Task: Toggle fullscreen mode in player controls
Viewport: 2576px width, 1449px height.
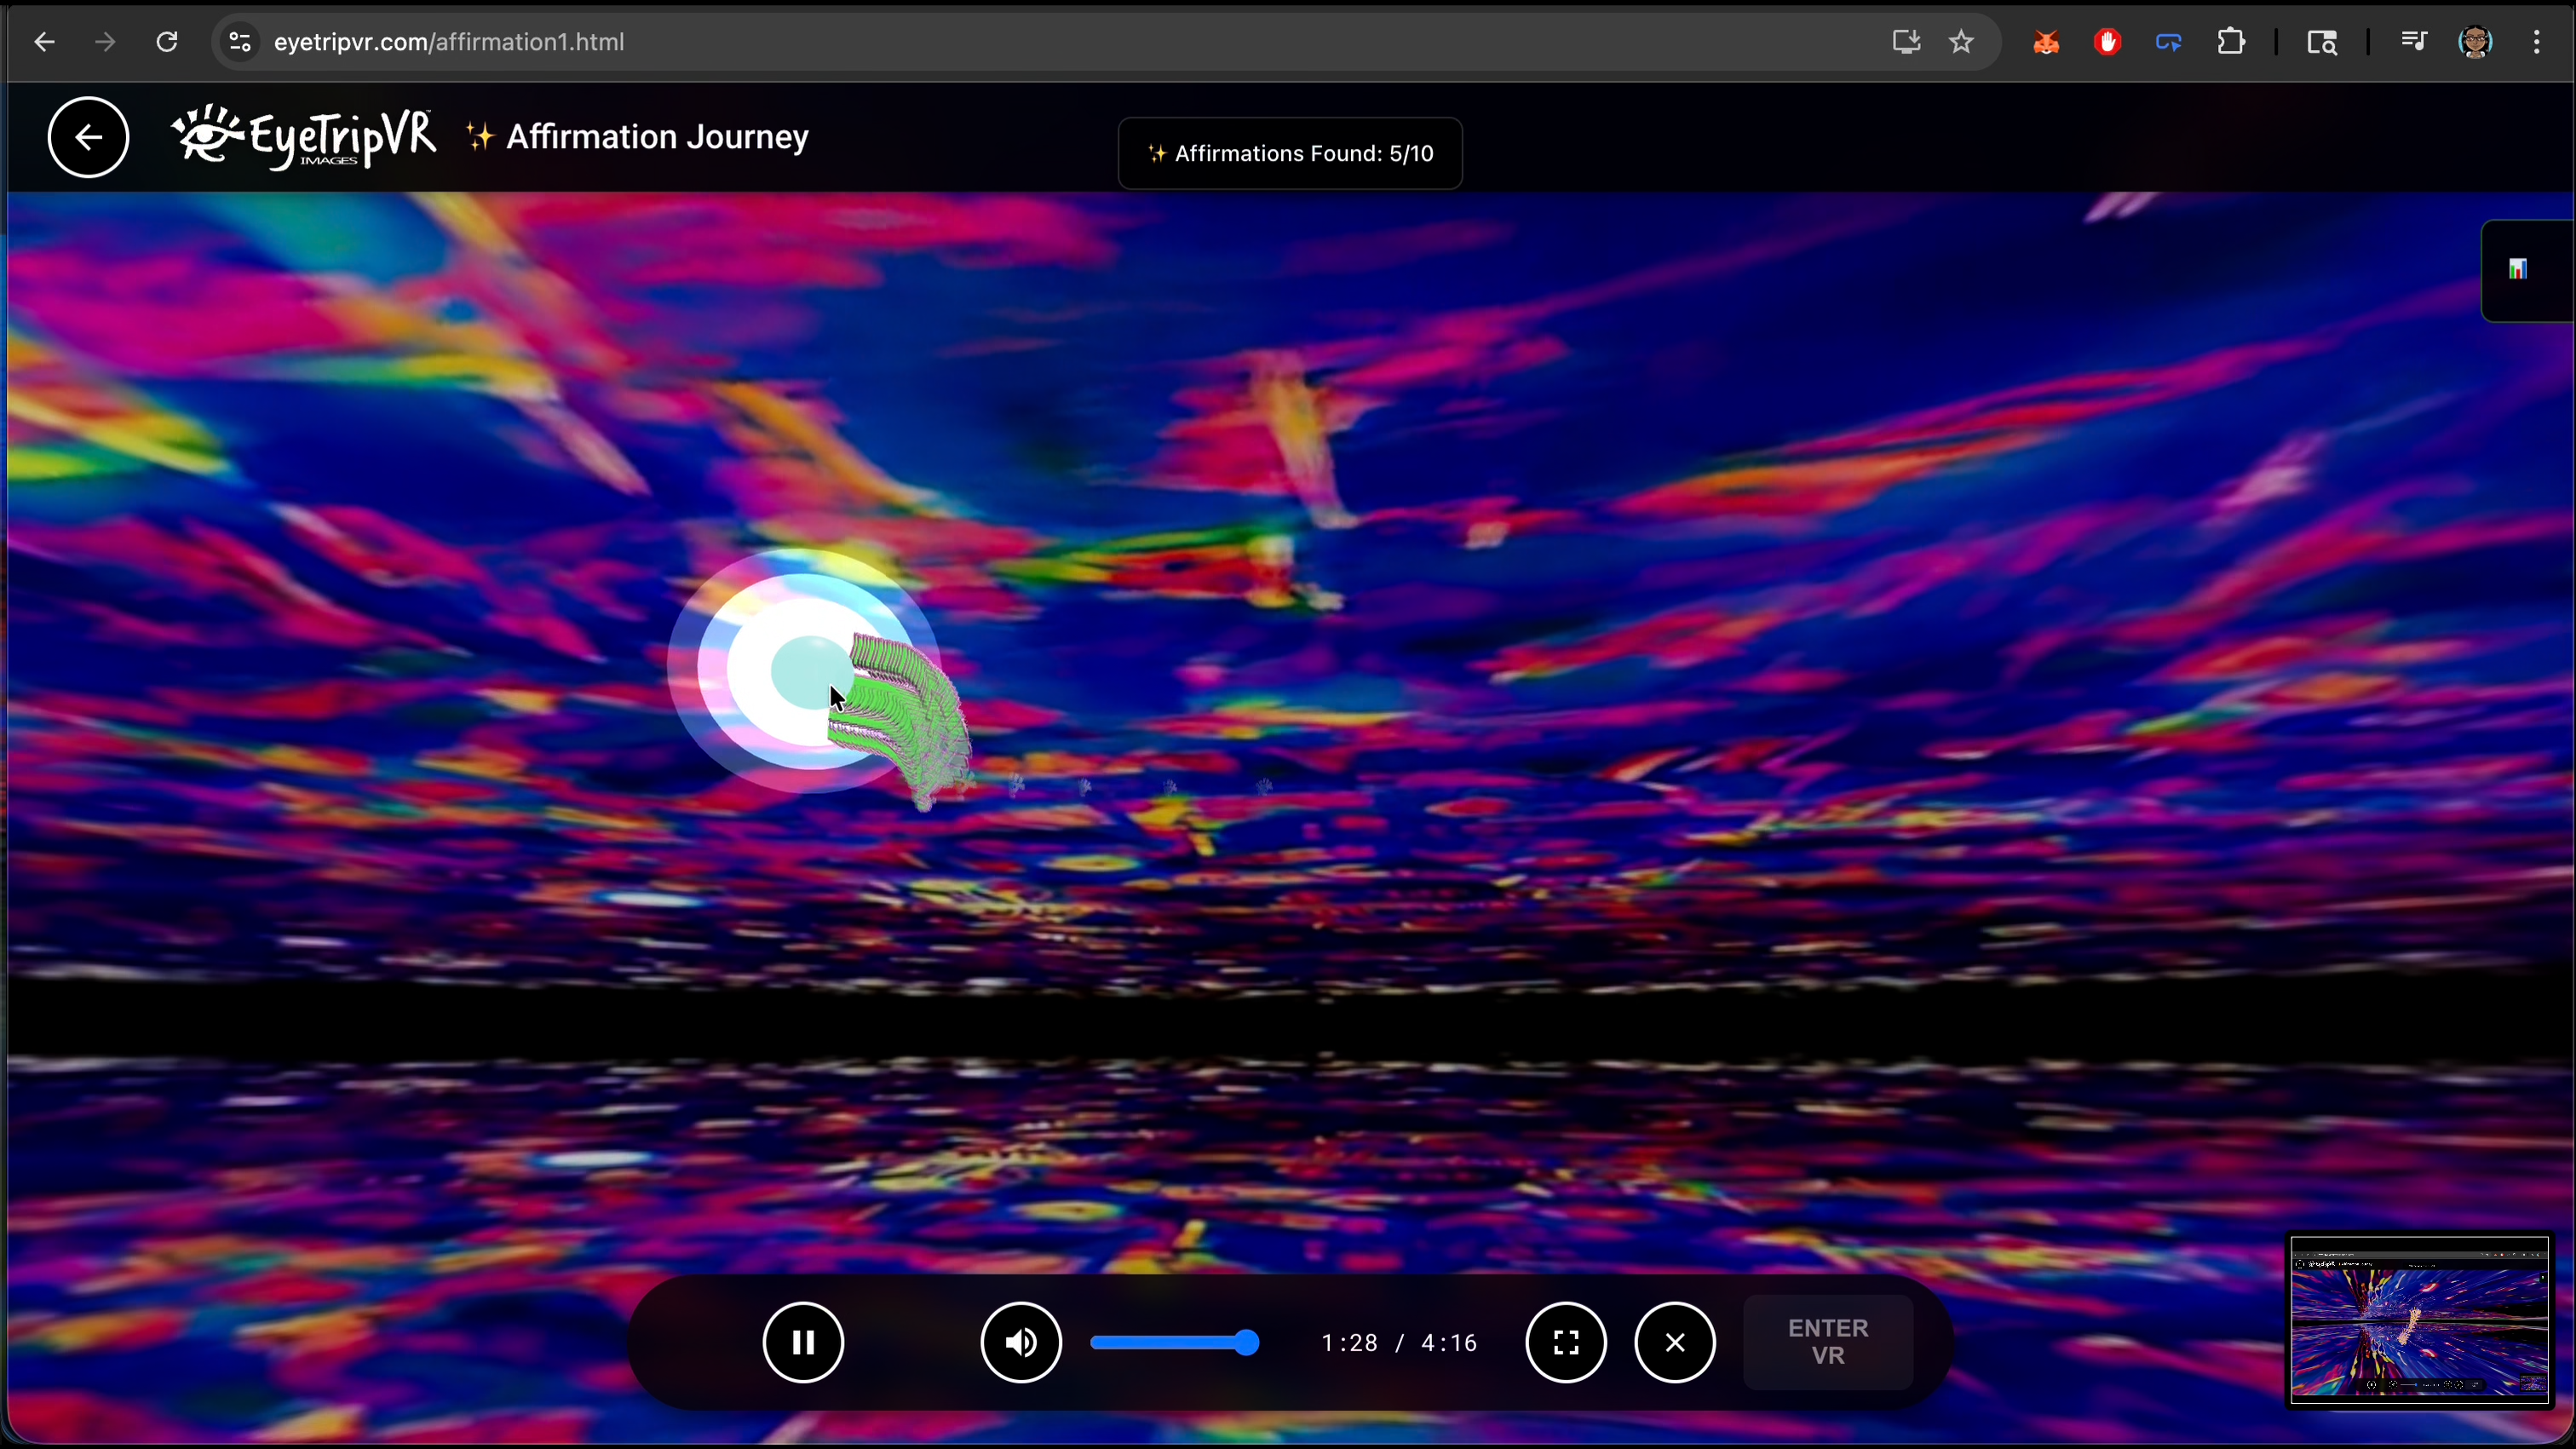Action: point(1565,1342)
